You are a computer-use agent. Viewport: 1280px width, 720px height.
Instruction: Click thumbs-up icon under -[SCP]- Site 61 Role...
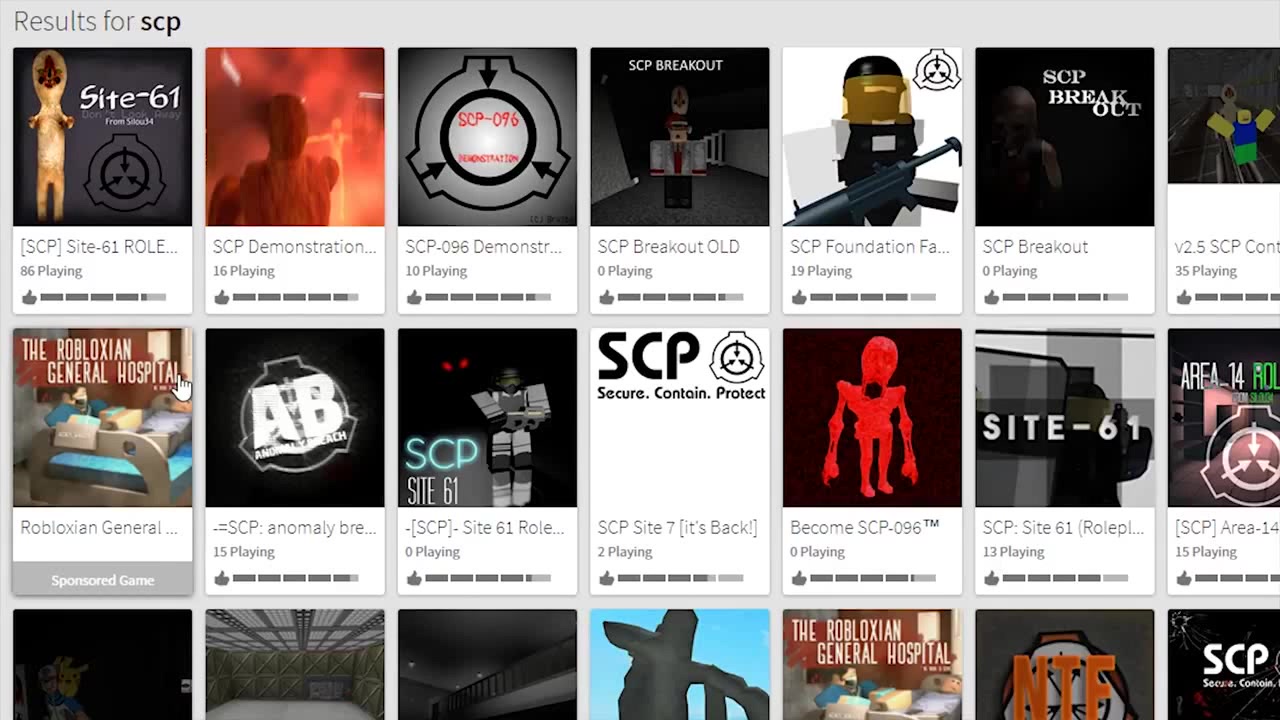pyautogui.click(x=414, y=578)
